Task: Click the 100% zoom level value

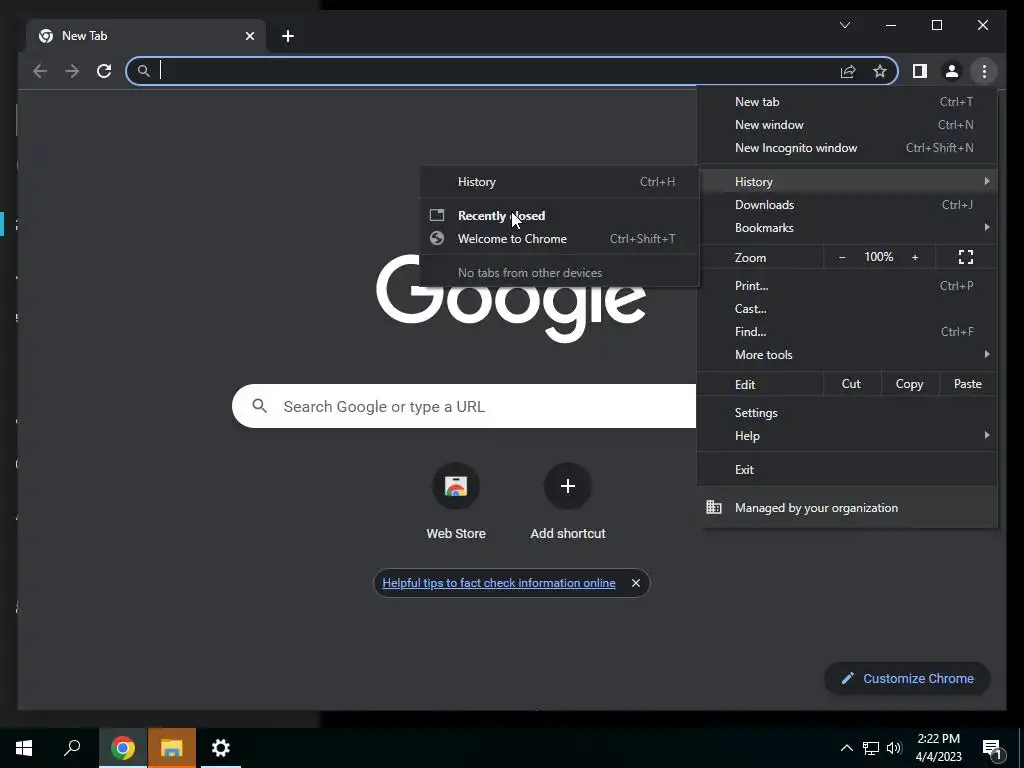Action: [x=878, y=257]
